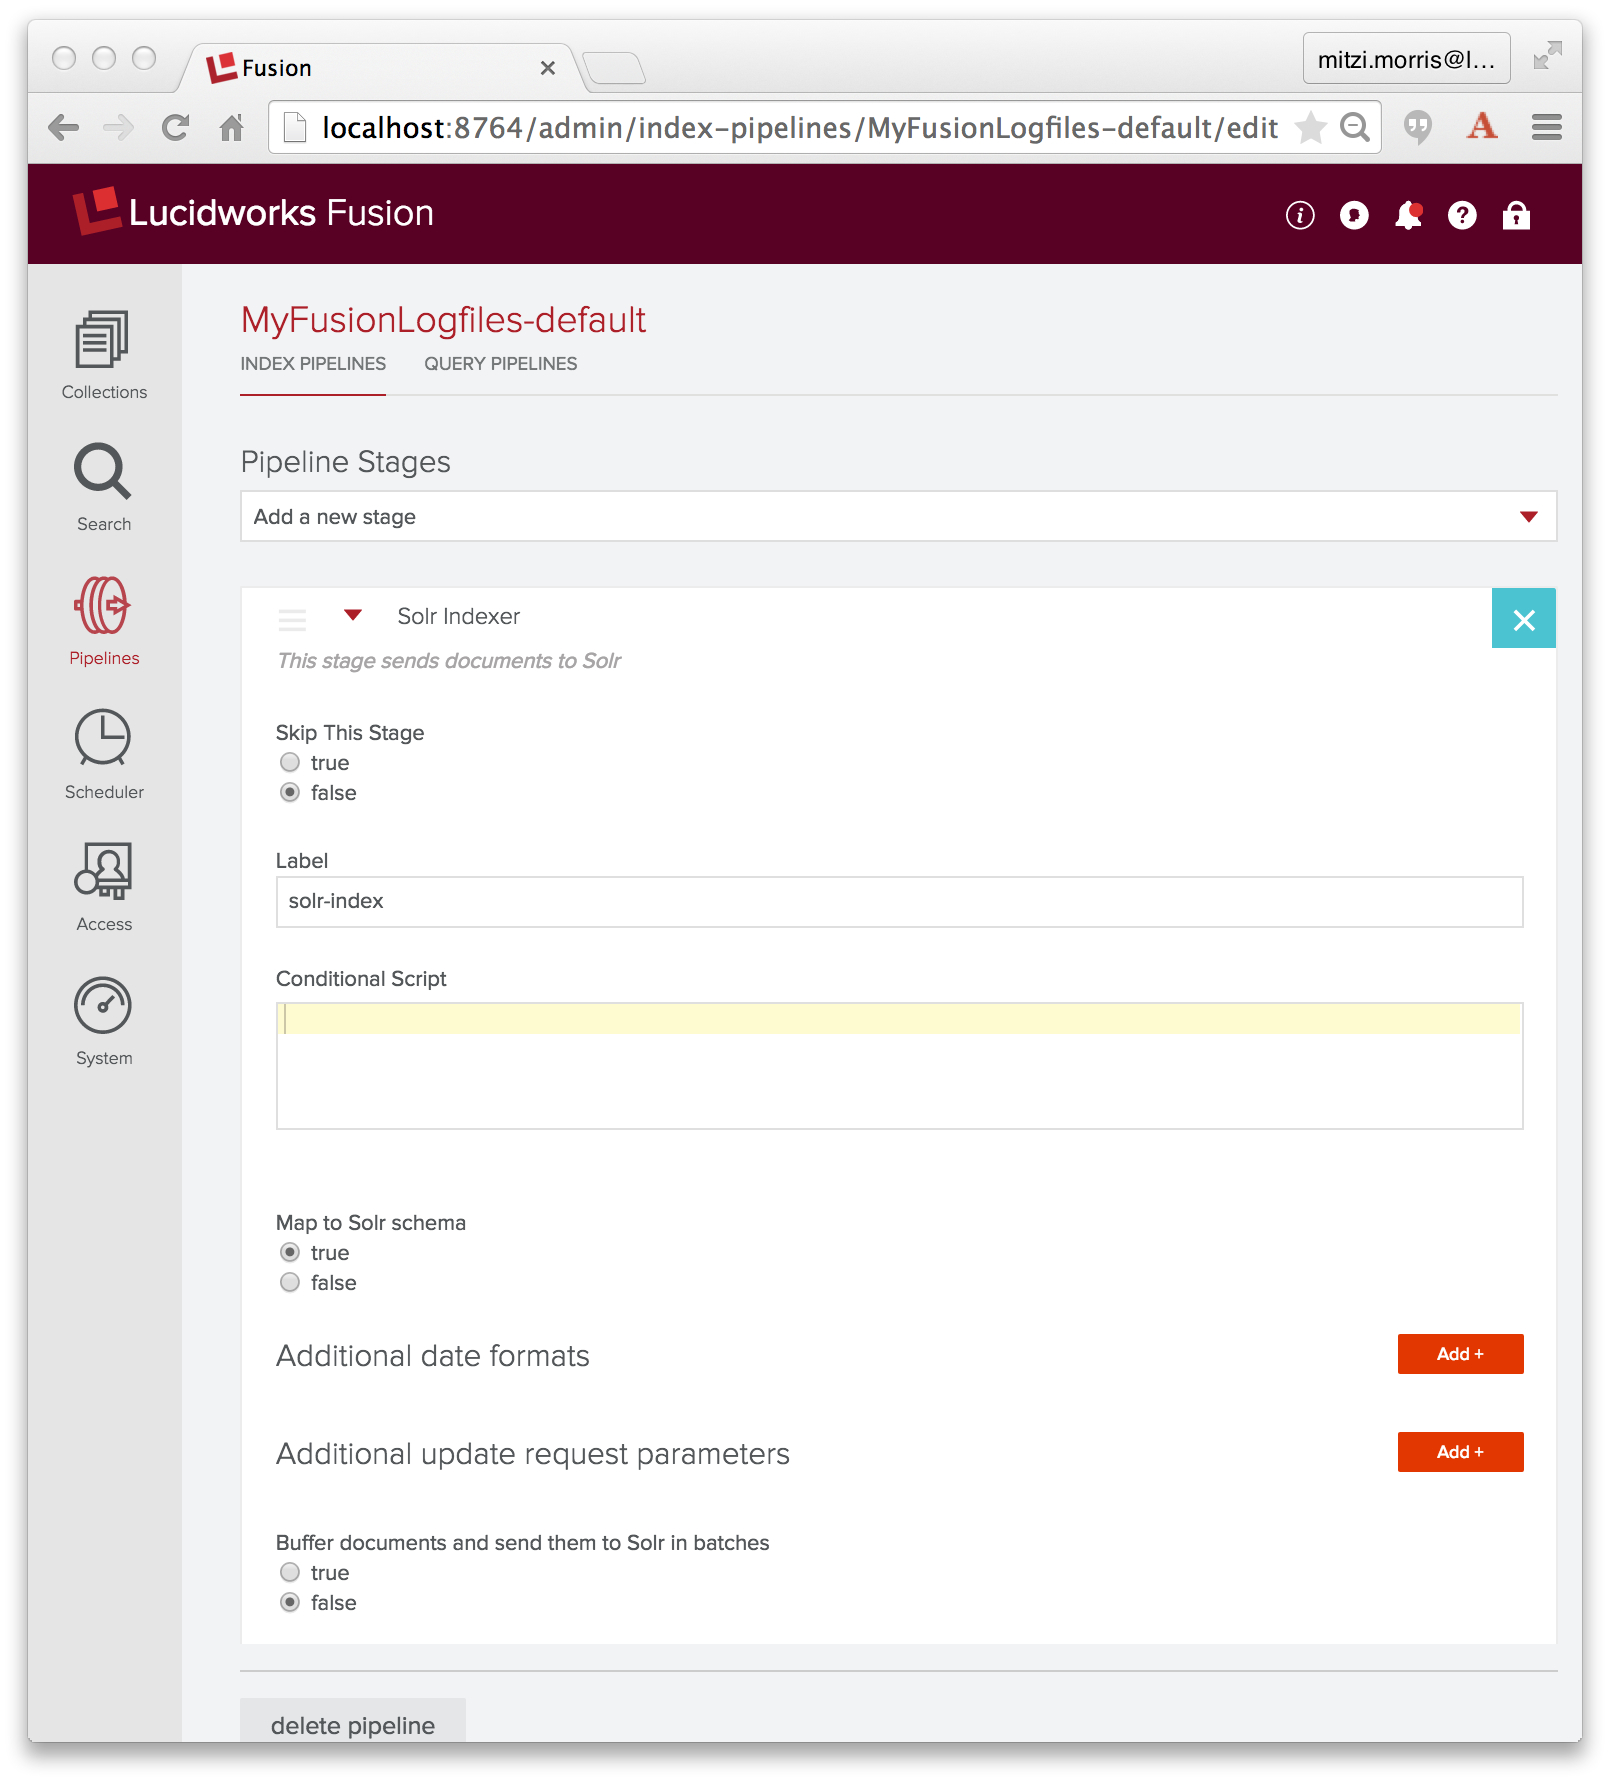Set Buffer documents option to true
The image size is (1610, 1782).
click(290, 1573)
